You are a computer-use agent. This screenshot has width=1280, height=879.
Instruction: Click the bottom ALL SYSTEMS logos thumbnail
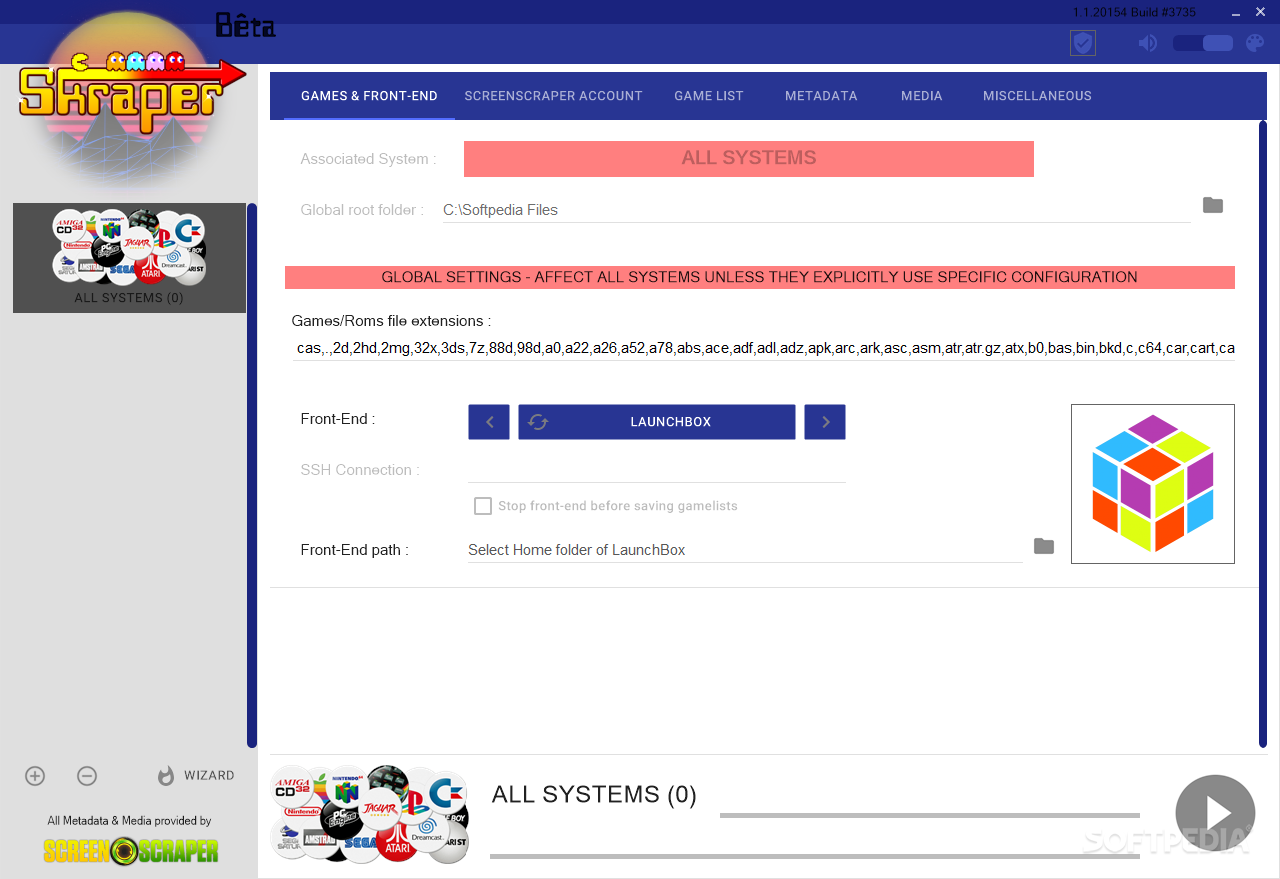tap(370, 814)
